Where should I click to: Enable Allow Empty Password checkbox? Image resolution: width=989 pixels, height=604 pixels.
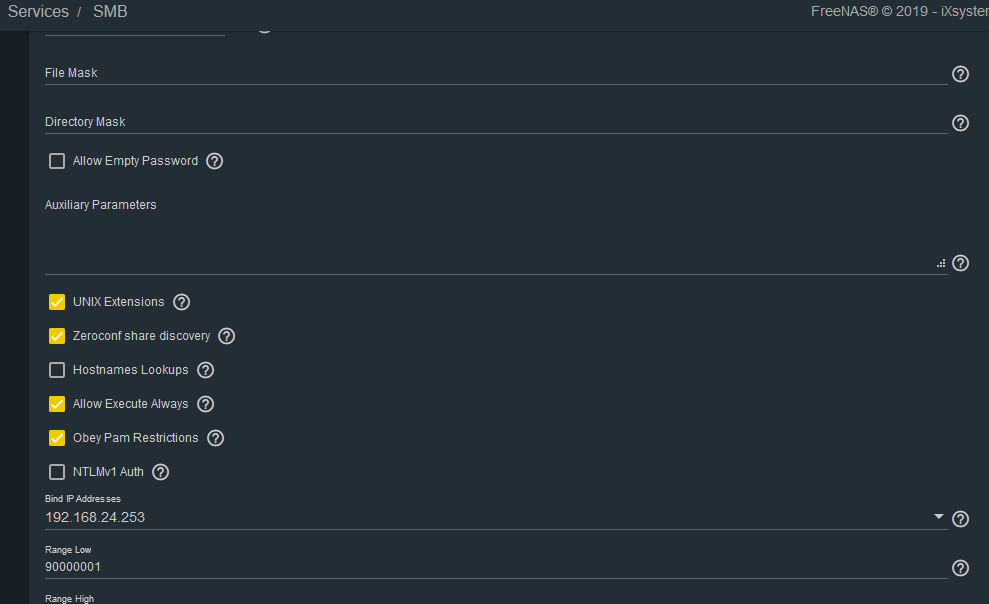pyautogui.click(x=57, y=161)
